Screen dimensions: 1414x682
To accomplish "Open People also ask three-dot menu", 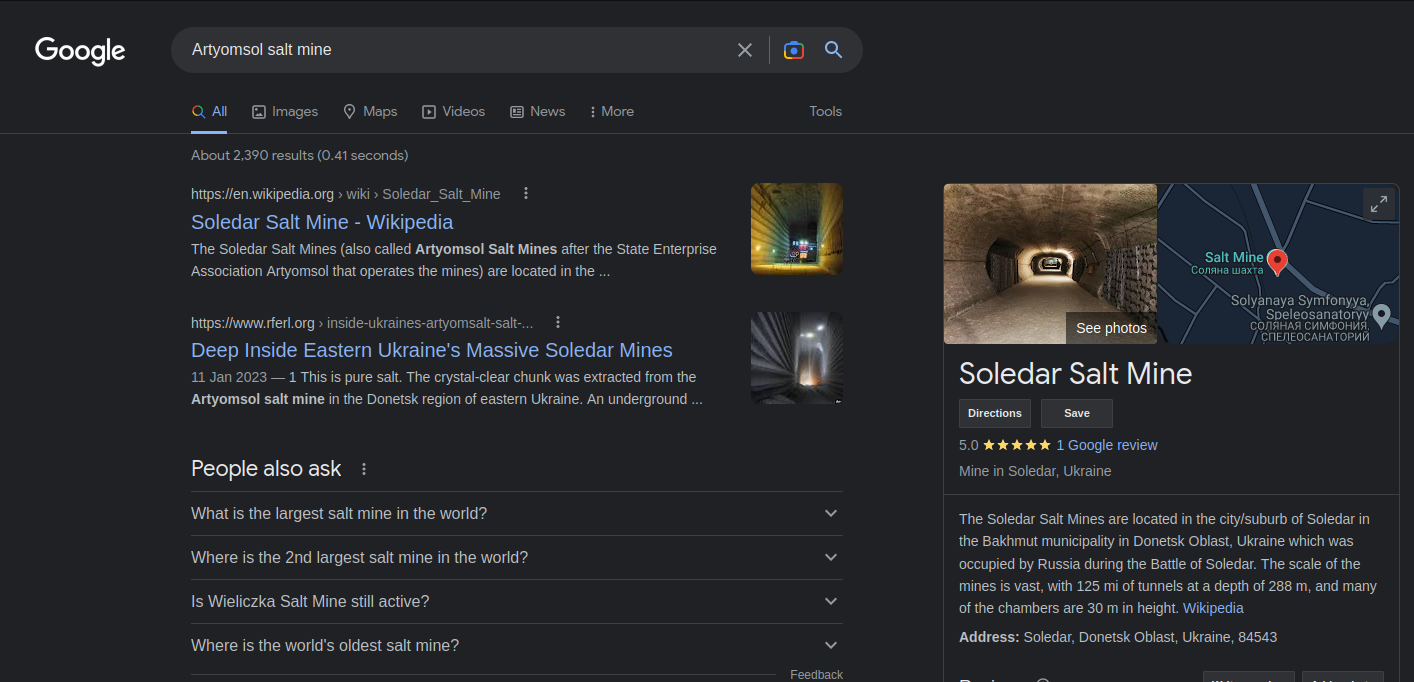I will tap(364, 469).
